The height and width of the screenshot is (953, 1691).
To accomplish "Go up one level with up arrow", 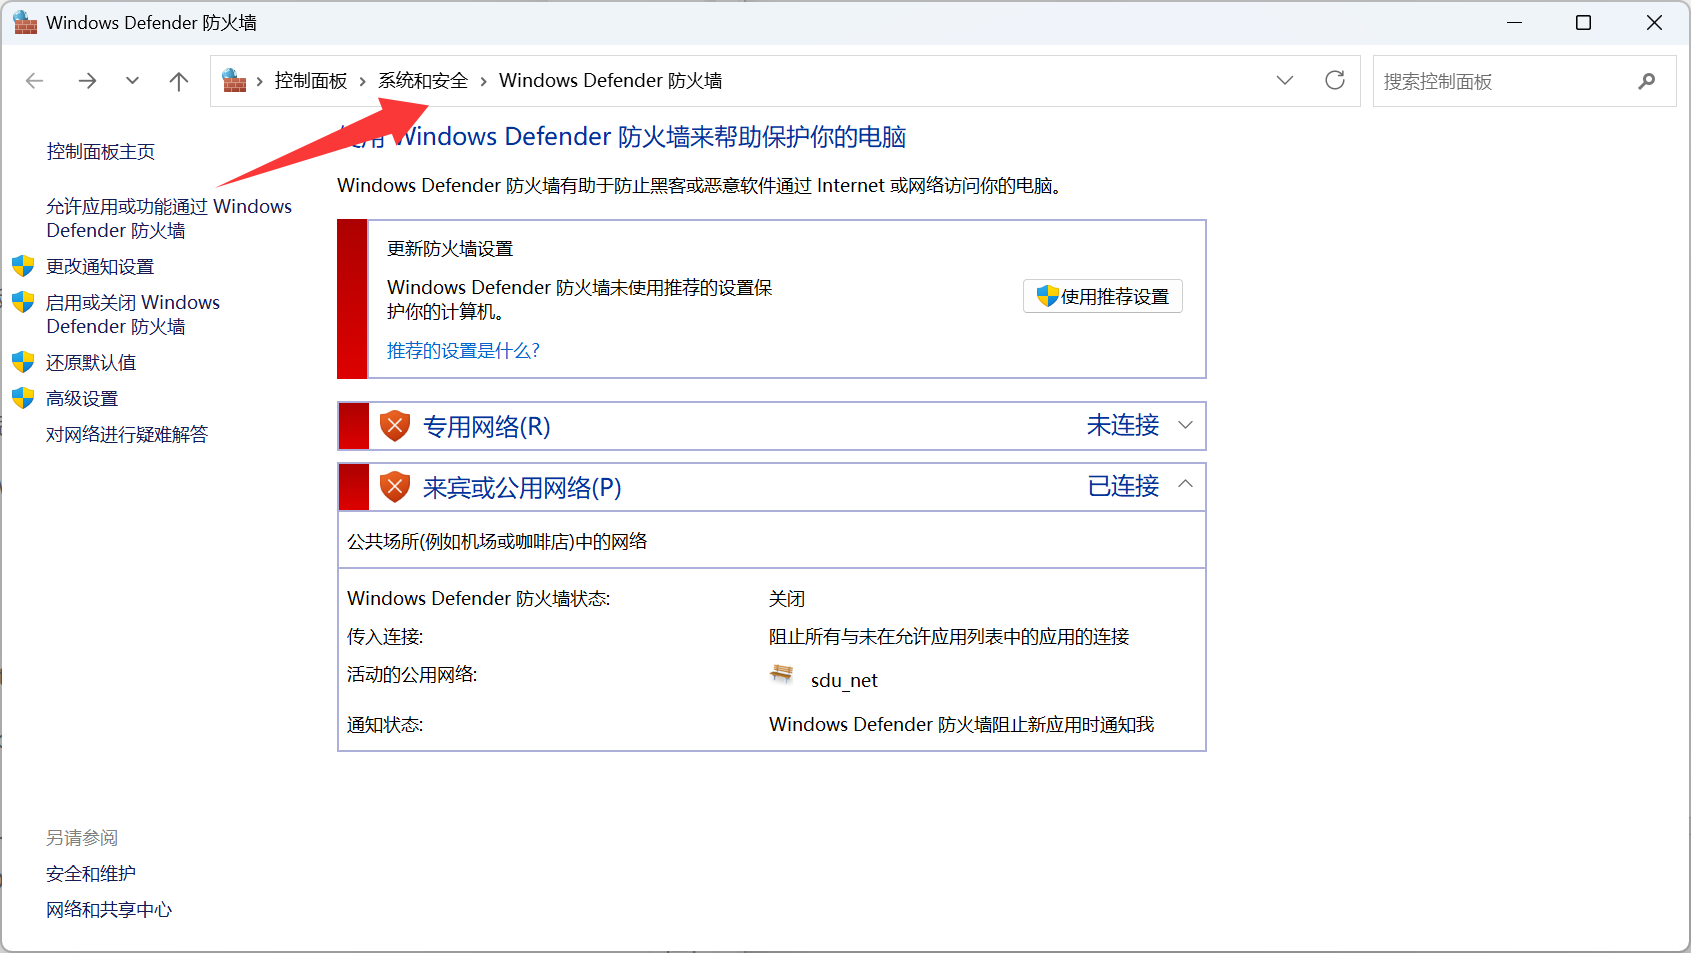I will (179, 81).
